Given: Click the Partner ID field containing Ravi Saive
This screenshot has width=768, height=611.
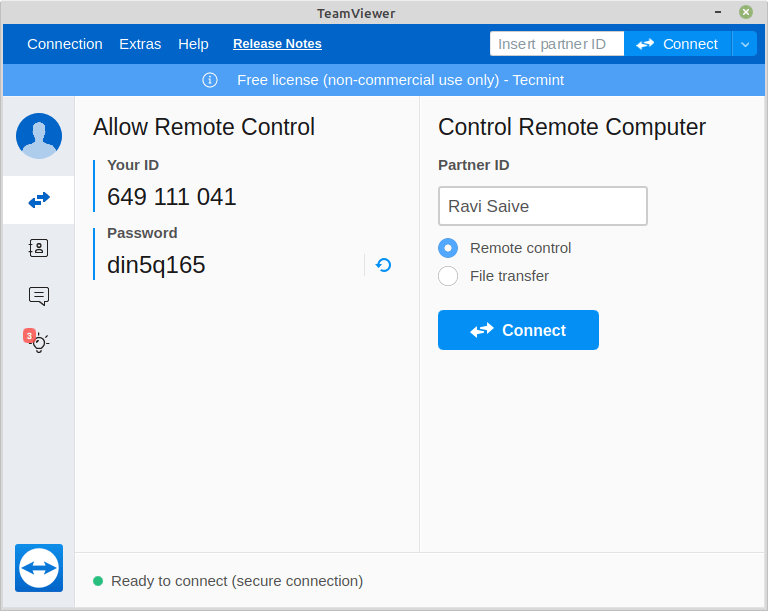Looking at the screenshot, I should pyautogui.click(x=543, y=206).
